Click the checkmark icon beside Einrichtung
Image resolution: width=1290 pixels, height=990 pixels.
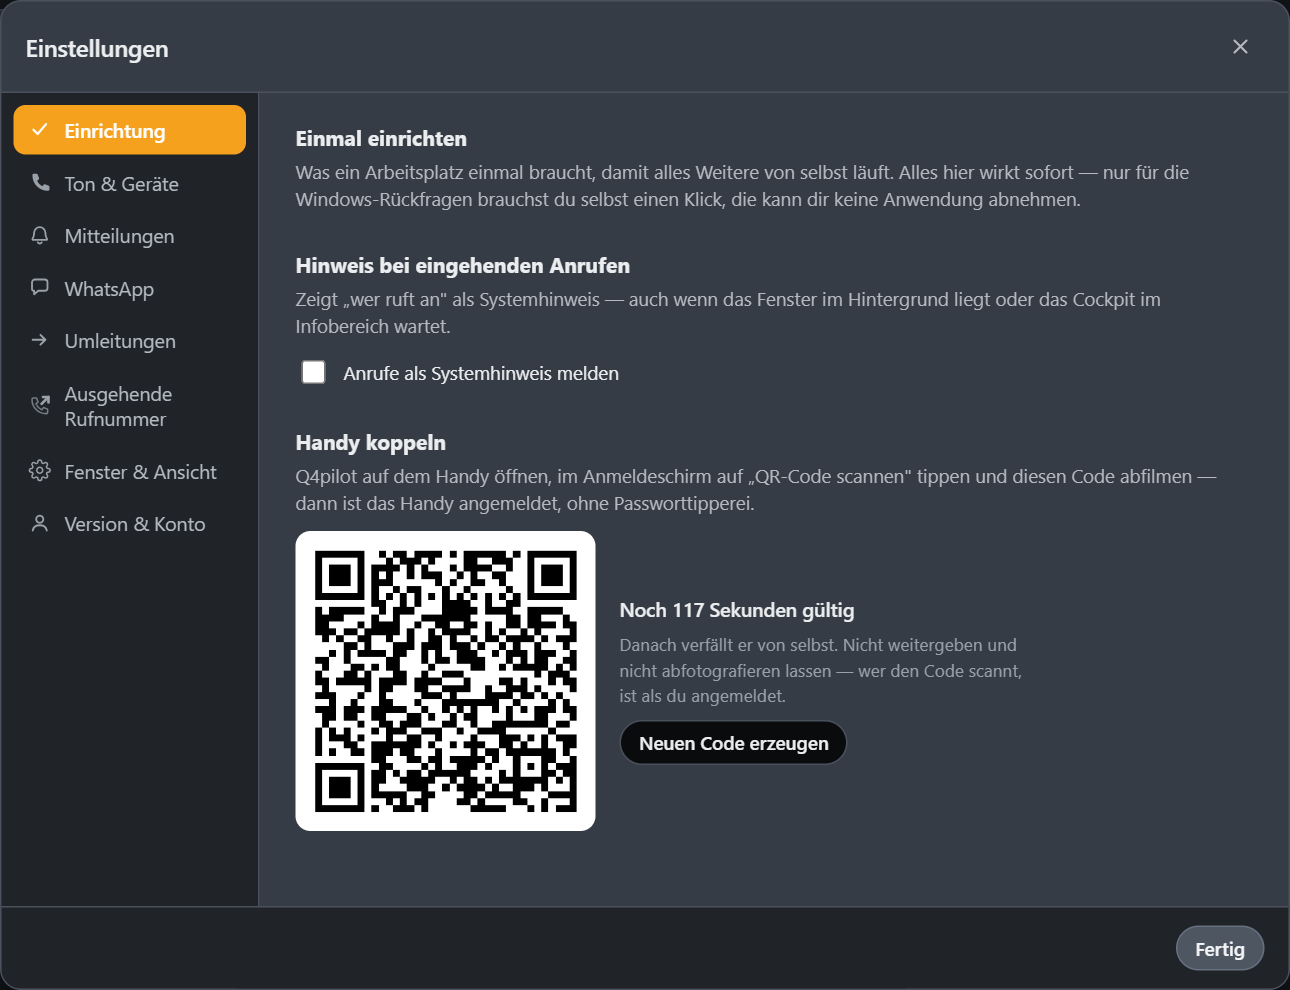click(40, 130)
